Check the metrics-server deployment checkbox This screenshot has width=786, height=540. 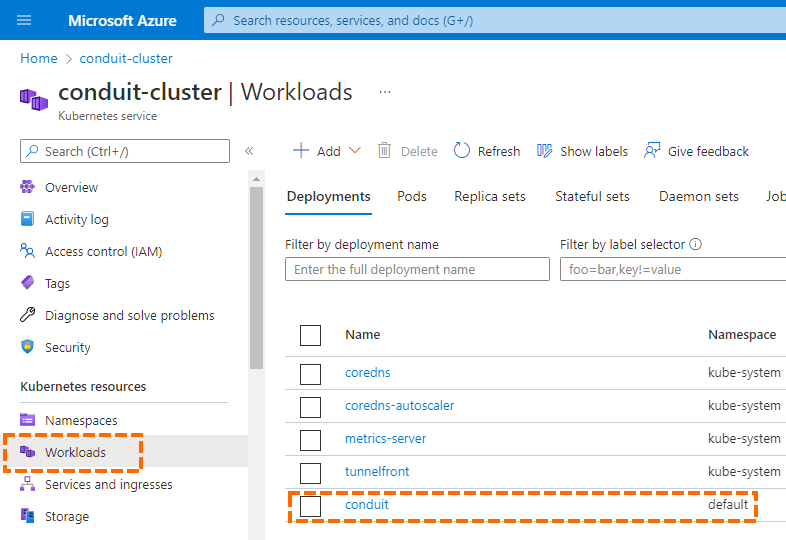pos(310,440)
